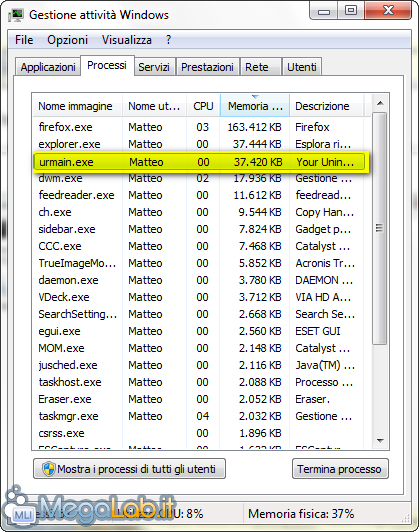Viewport: 419px width, 532px height.
Task: Open the Visualizza menu
Action: point(127,40)
